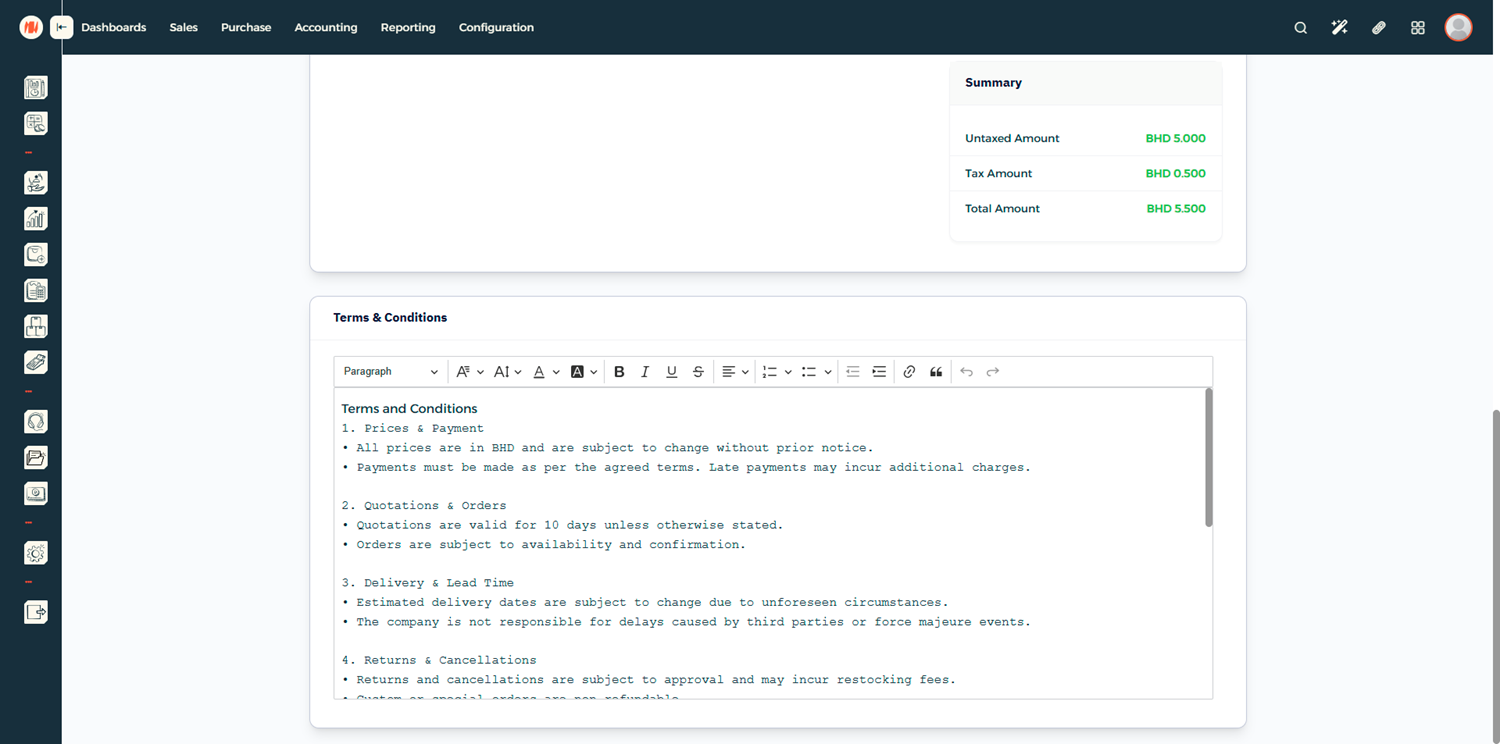
Task: Click the headset support icon in sidebar
Action: [36, 422]
